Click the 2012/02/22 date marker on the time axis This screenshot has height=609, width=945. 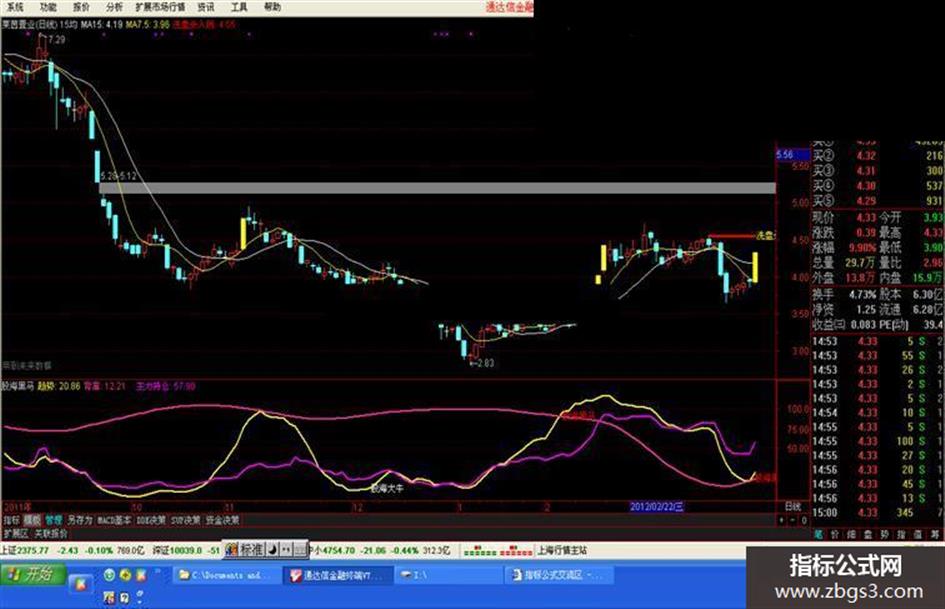(657, 506)
